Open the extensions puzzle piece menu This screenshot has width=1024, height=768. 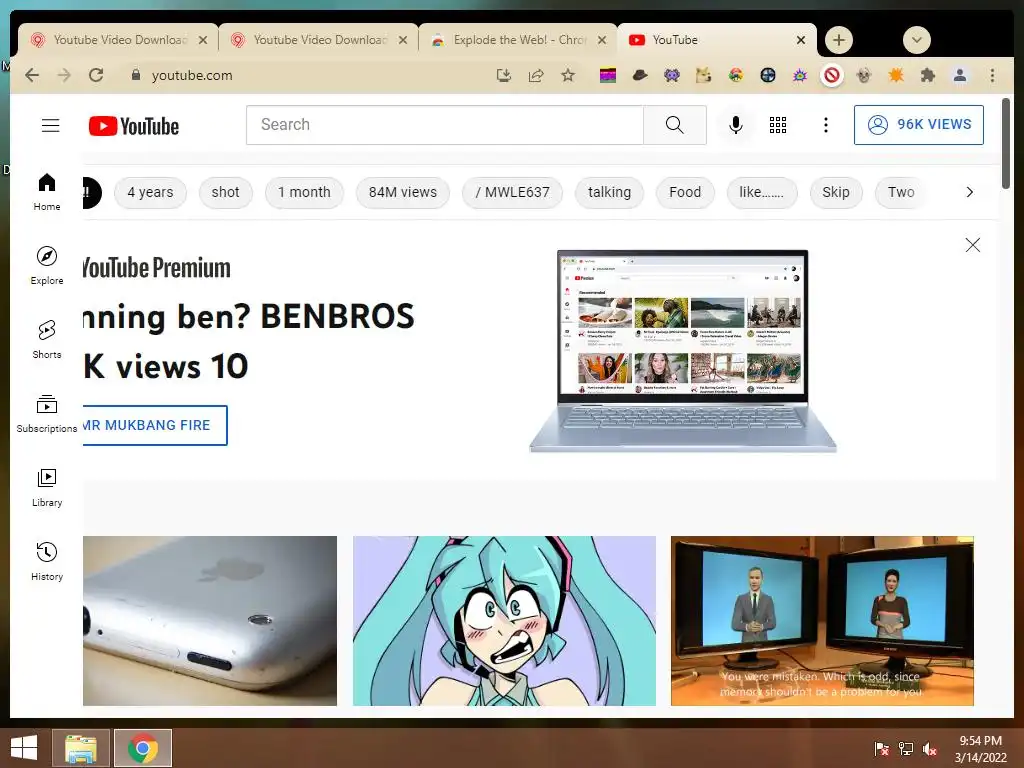point(927,75)
